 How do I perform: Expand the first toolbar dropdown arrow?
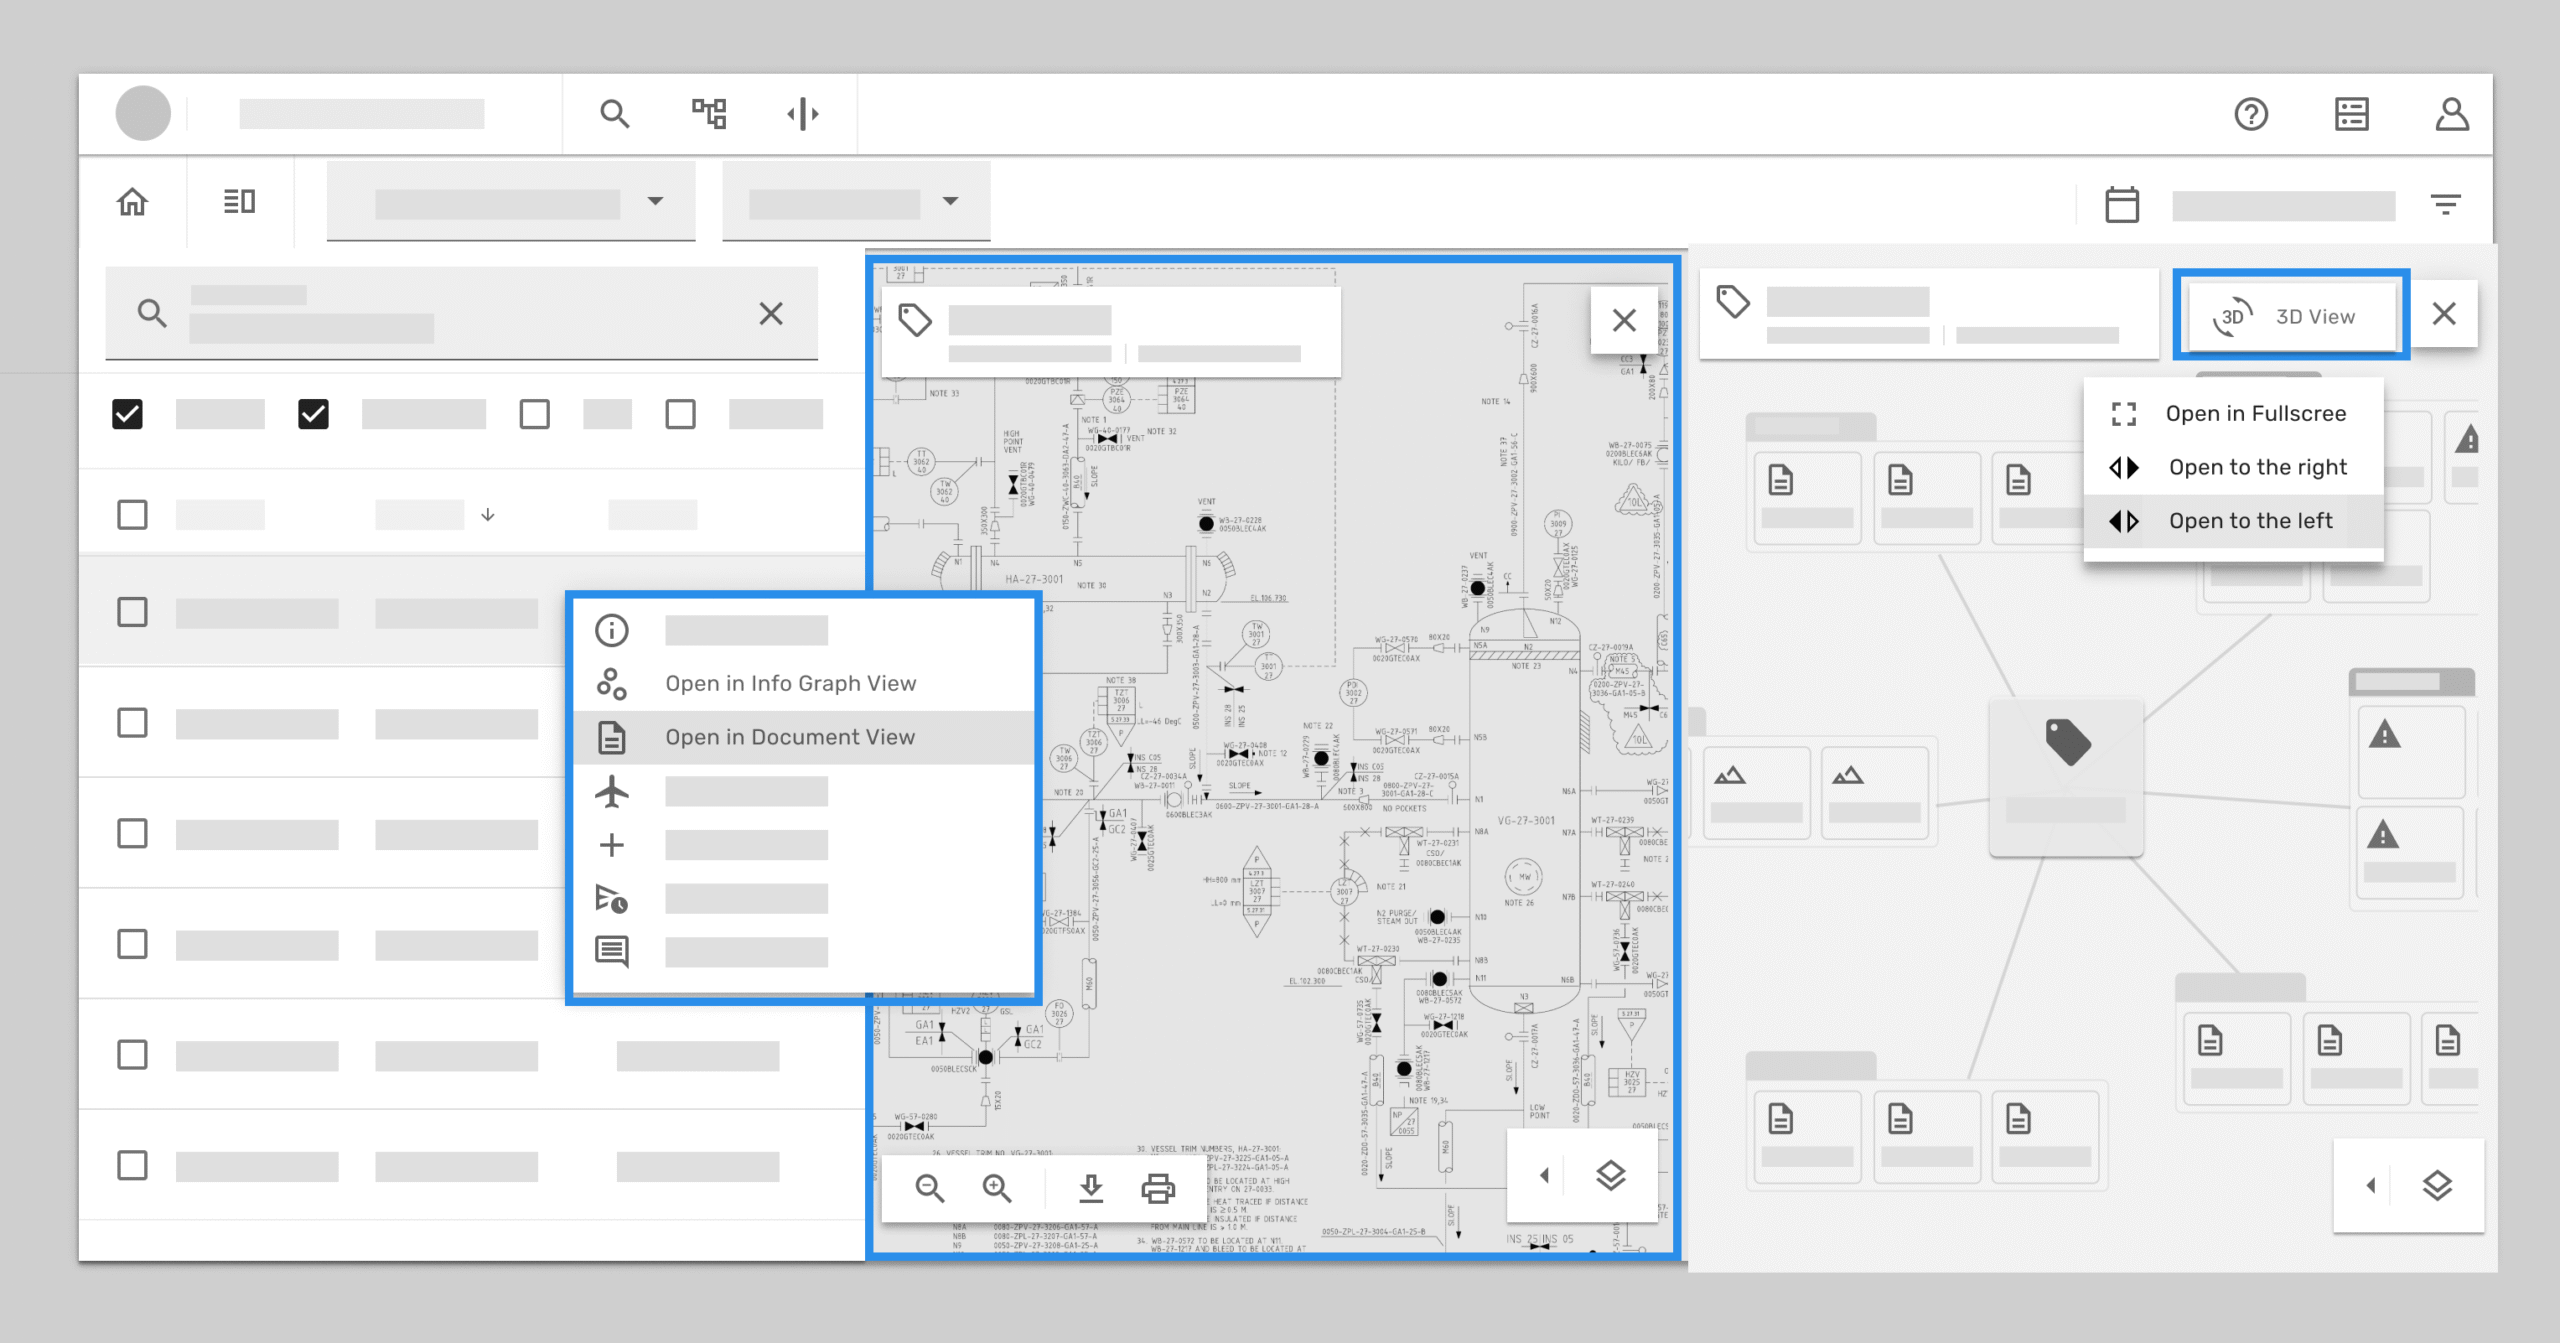coord(655,201)
